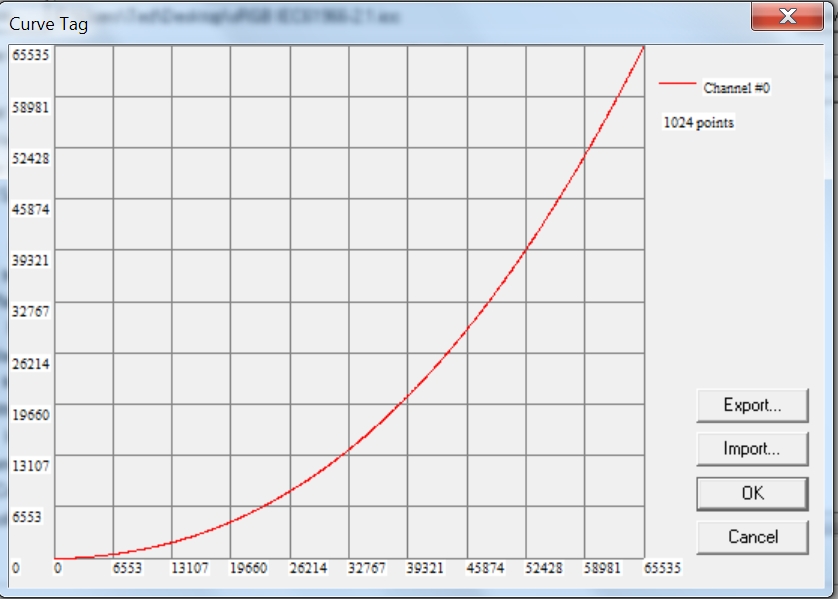
Task: Confirm the curve with OK
Action: tap(752, 493)
